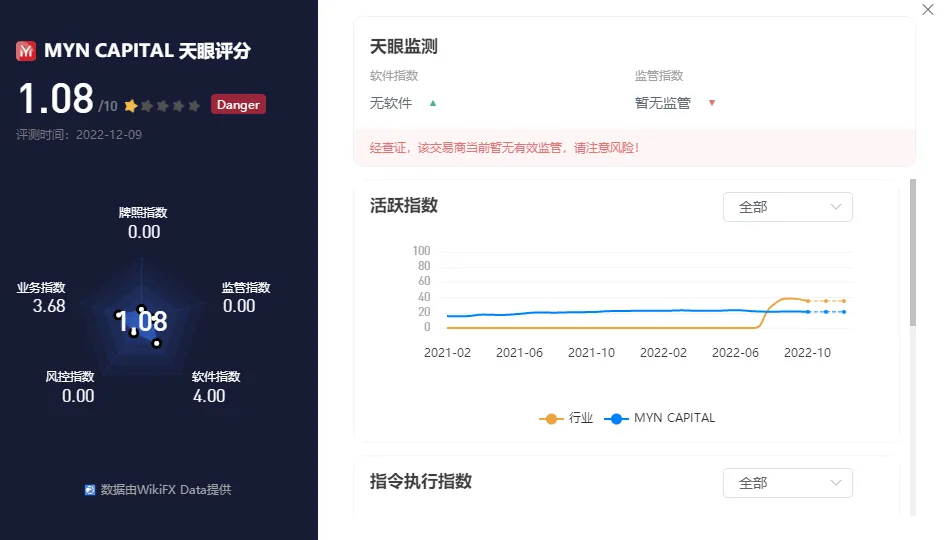Screen dimensions: 944x540
Task: Click the risk warning message 经查证
Action: point(504,147)
